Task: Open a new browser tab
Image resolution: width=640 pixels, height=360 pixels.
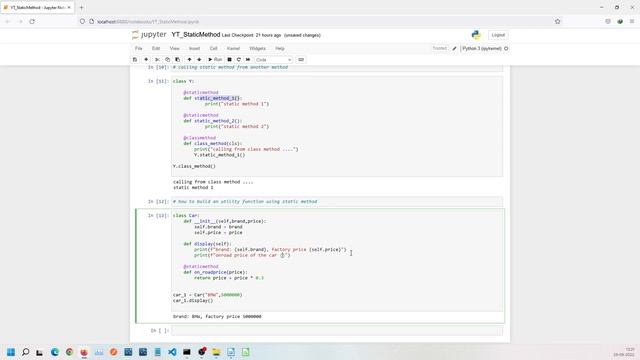Action: click(81, 7)
